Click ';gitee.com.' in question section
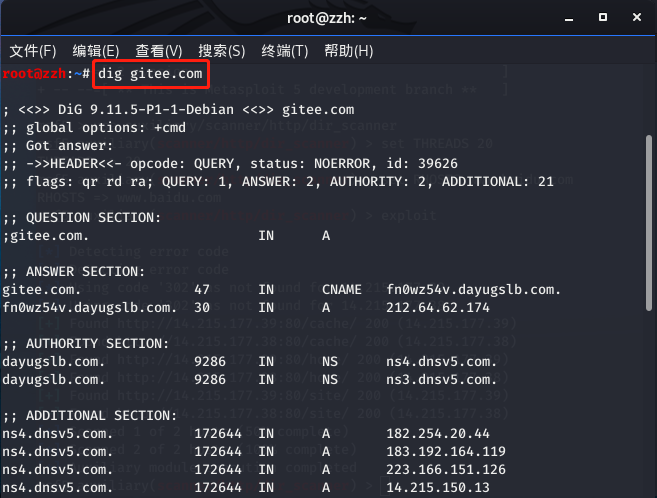Viewport: 657px width, 498px height. 45,236
